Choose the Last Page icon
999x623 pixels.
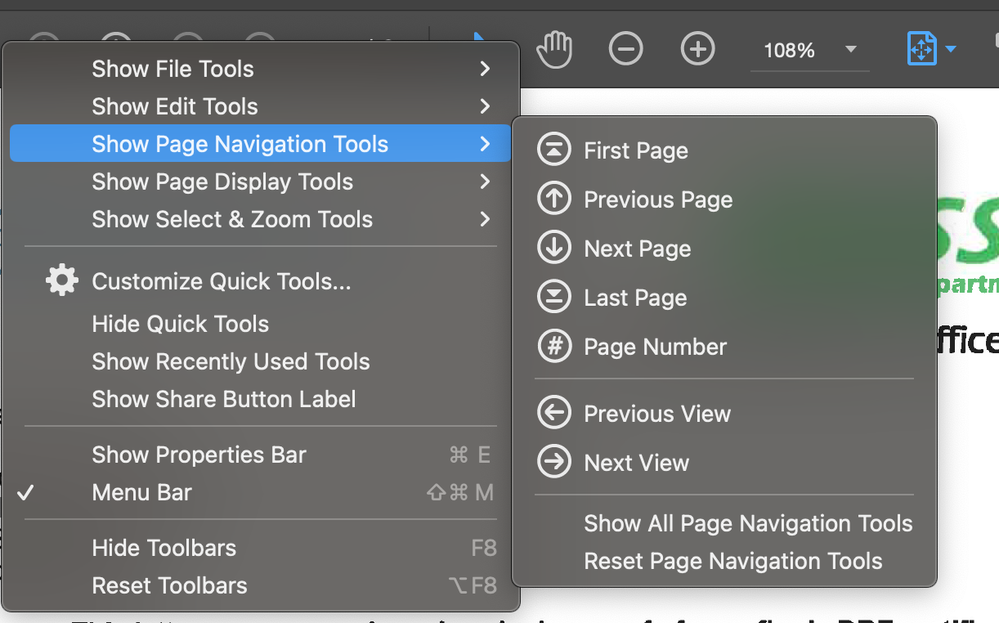click(553, 297)
